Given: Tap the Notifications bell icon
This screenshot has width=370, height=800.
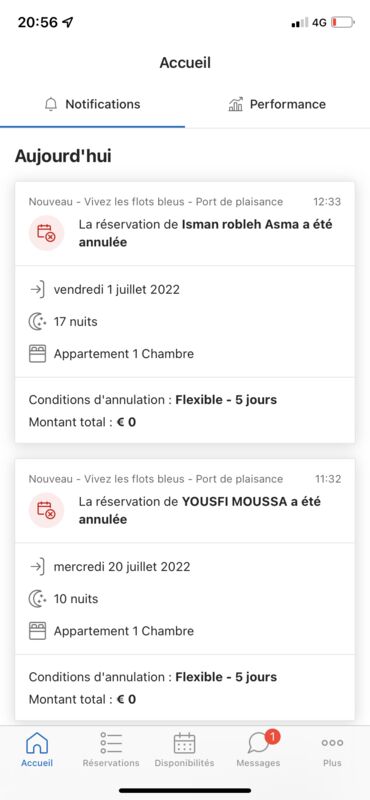Looking at the screenshot, I should point(51,105).
